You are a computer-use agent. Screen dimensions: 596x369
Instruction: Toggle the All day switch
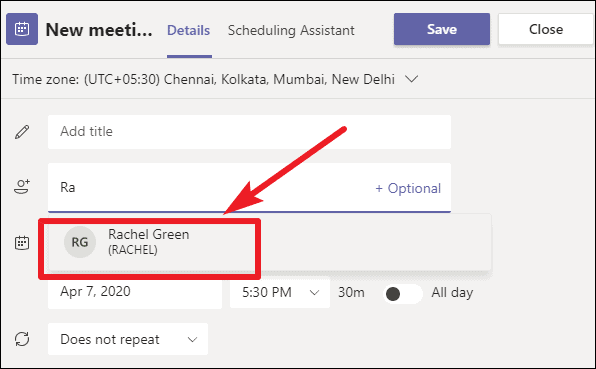pyautogui.click(x=403, y=293)
